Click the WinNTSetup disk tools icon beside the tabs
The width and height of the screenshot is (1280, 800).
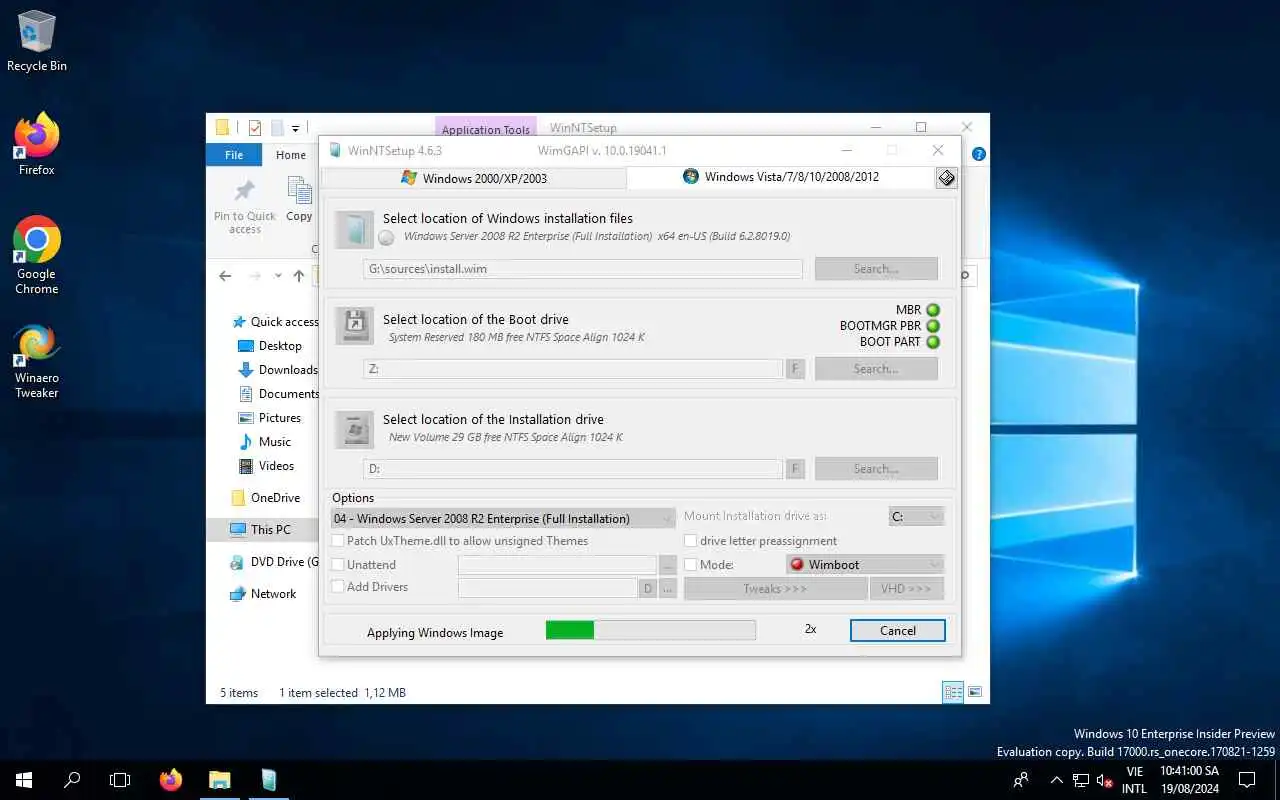(946, 177)
